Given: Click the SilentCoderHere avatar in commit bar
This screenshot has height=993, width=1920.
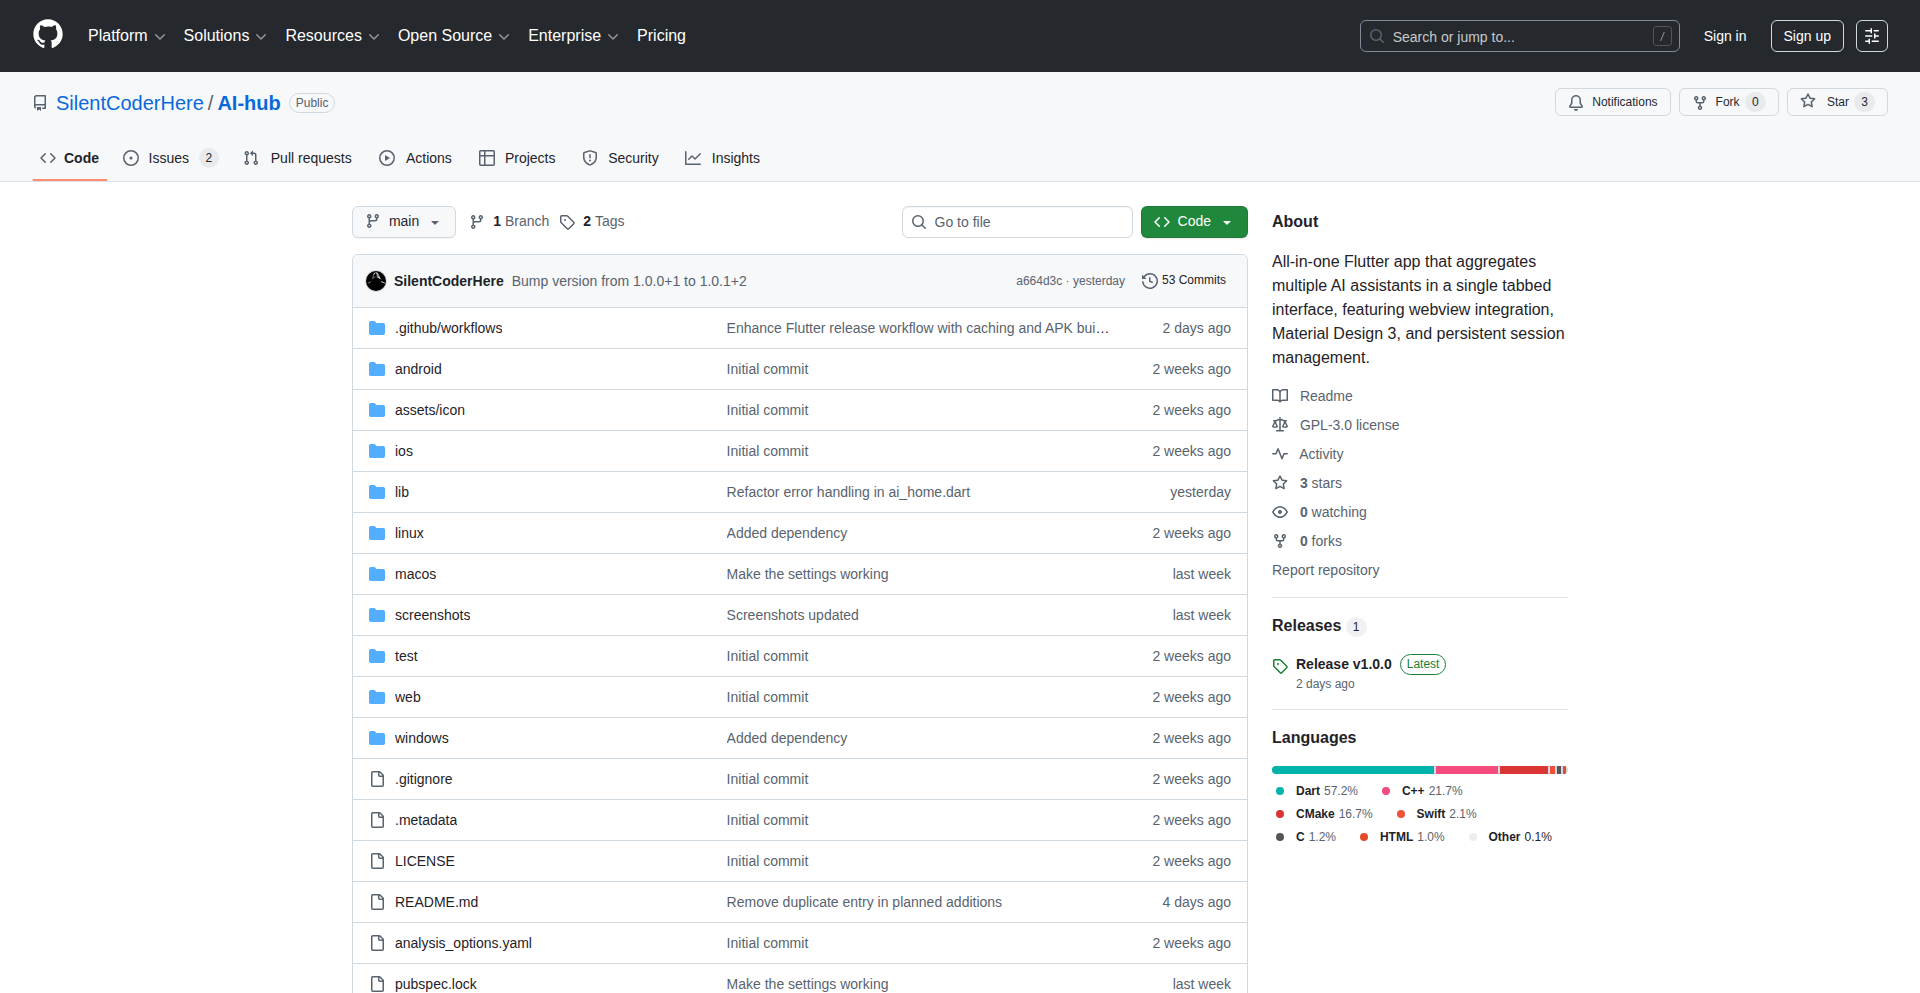Looking at the screenshot, I should point(376,281).
